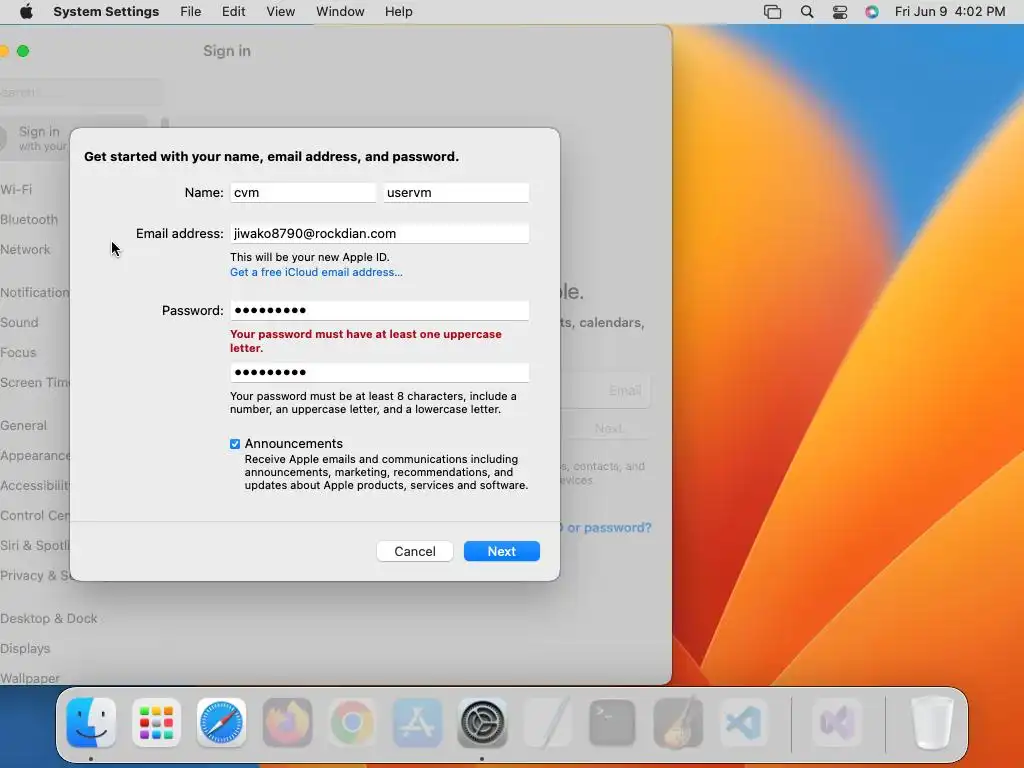Viewport: 1024px width, 768px height.
Task: Click Get a free iCloud email address
Action: (316, 272)
